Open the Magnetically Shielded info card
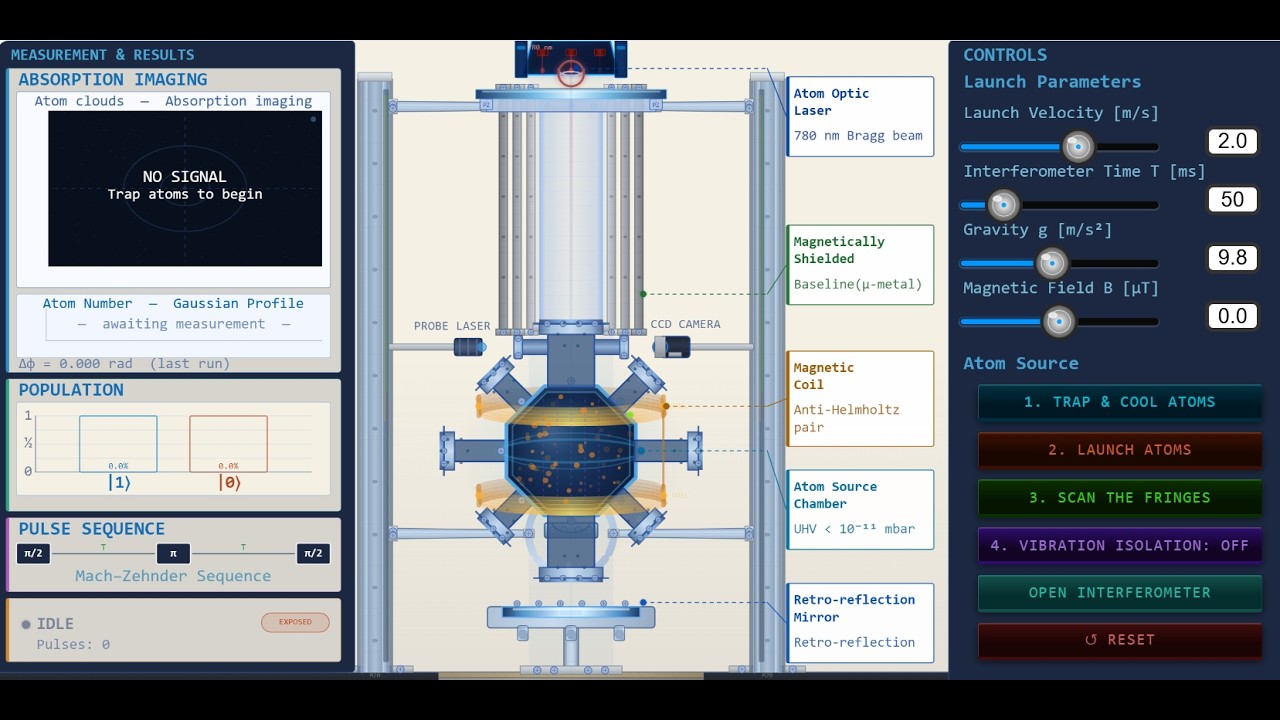 (x=860, y=264)
